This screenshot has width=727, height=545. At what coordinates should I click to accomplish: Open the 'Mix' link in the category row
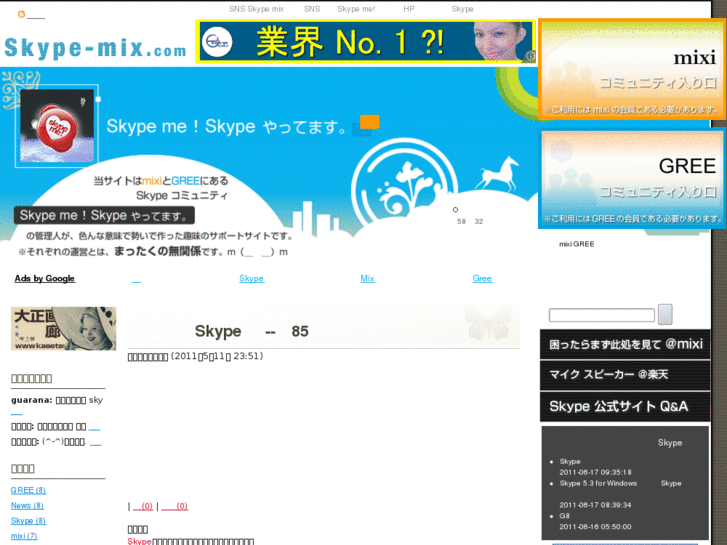[367, 278]
